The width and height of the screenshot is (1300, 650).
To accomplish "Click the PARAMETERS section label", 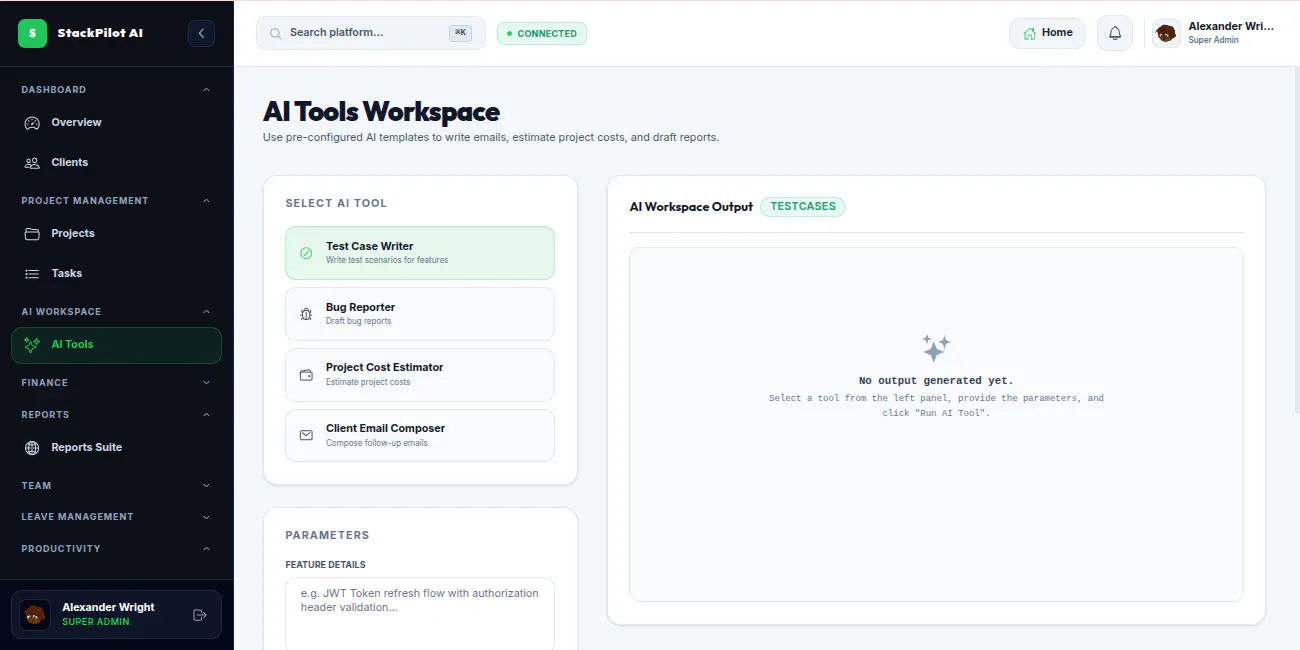I will tap(327, 535).
